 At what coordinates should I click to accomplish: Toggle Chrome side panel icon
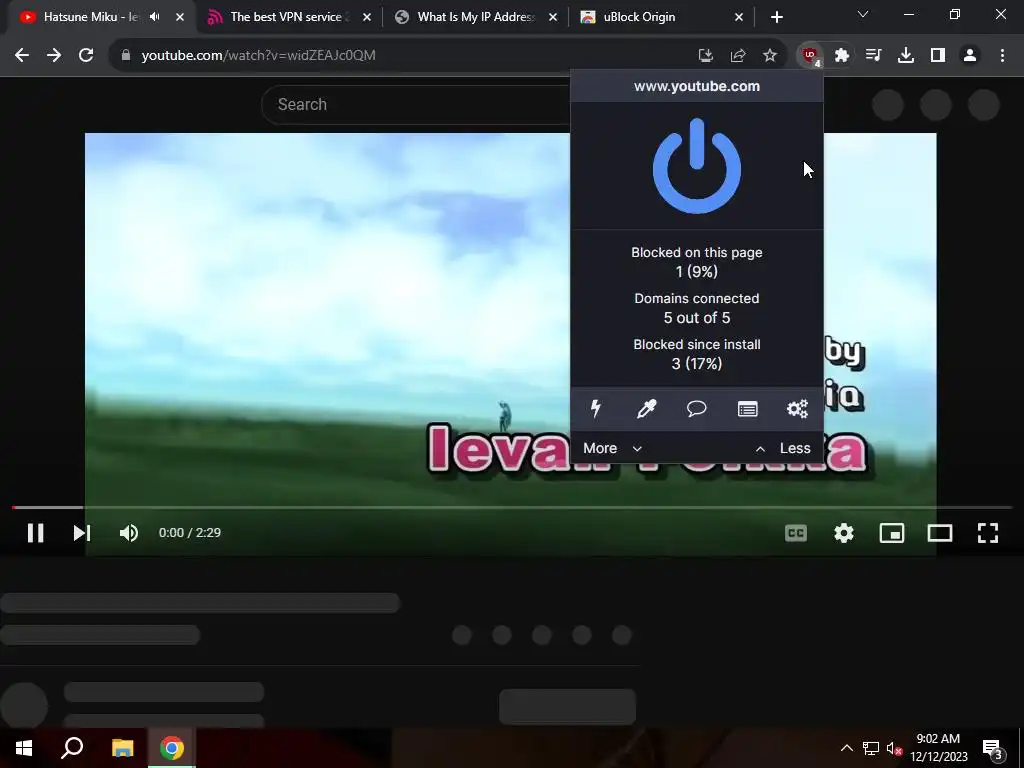pos(938,56)
